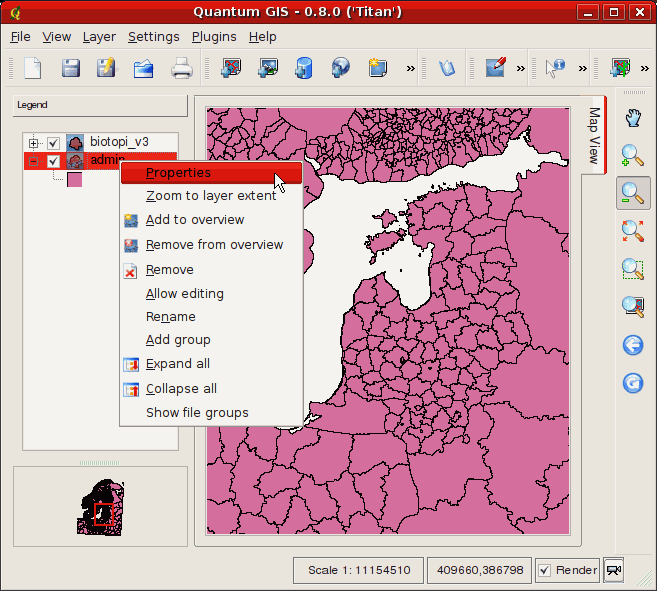Expand overflow chevron after digitizing pencil icon

pos(520,68)
